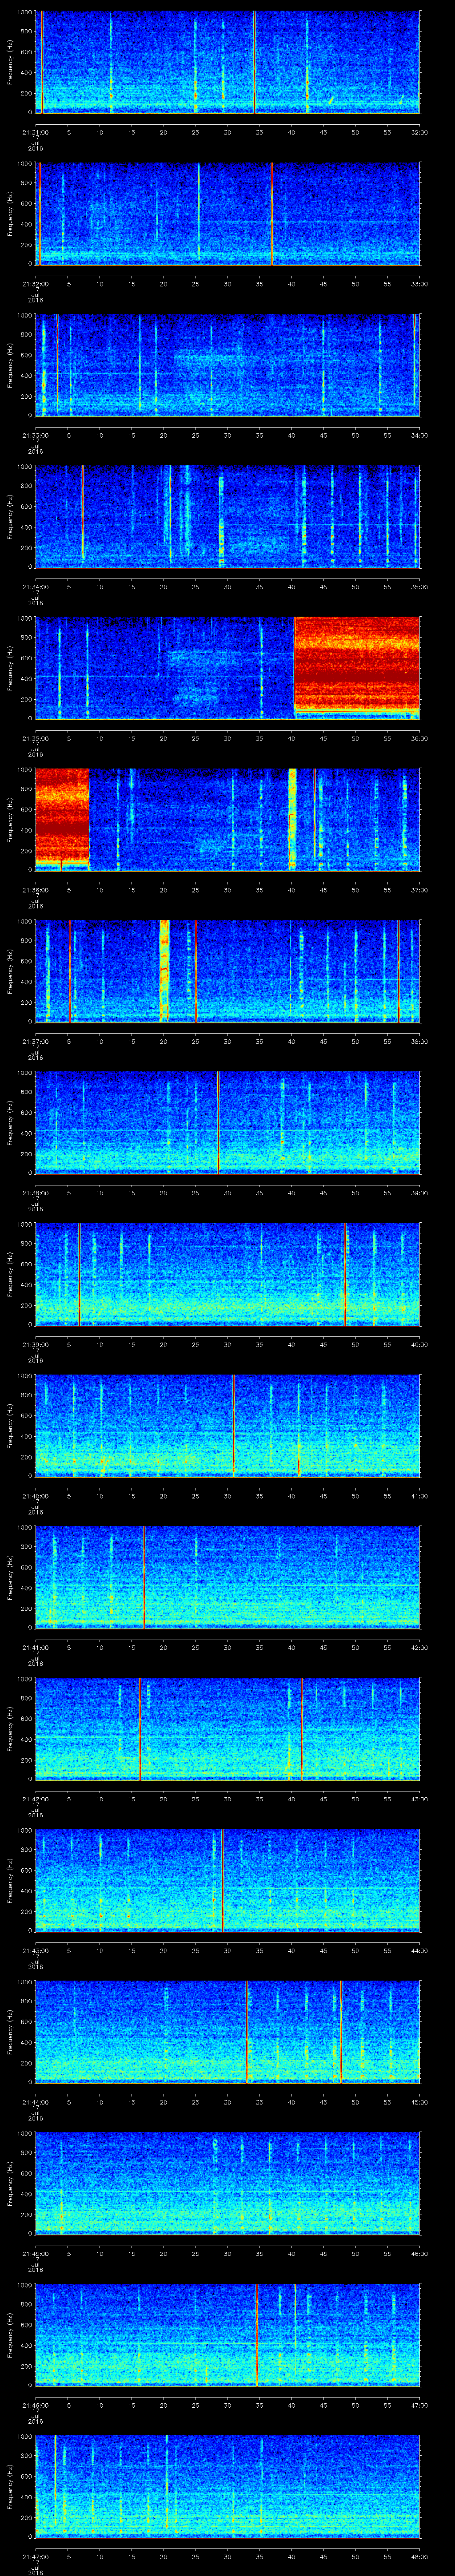Viewport: 455px width, 2576px height.
Task: Click the 44:00 end-time label
Action: pyautogui.click(x=419, y=1950)
